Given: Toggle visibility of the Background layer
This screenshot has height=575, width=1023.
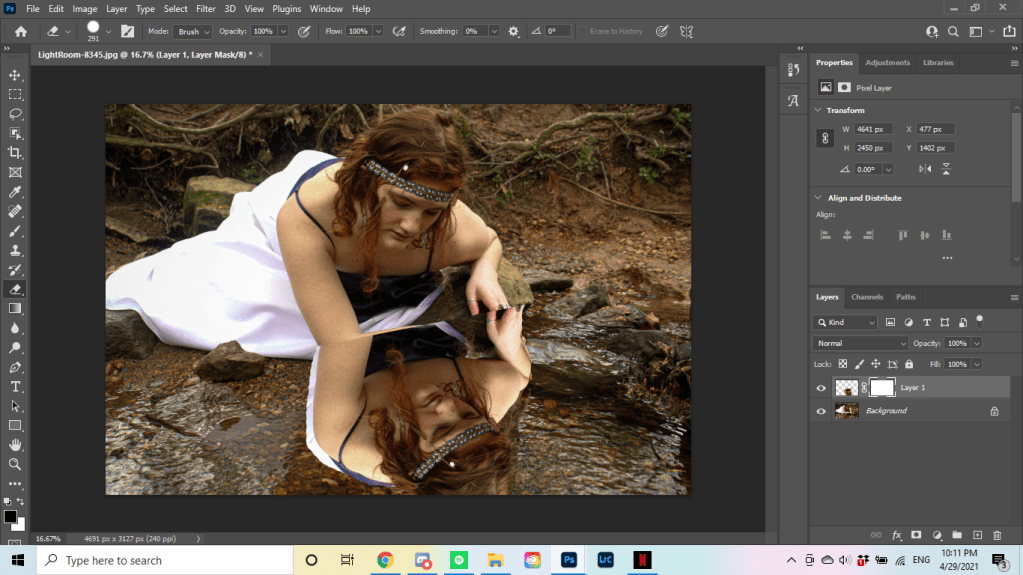Looking at the screenshot, I should (821, 411).
